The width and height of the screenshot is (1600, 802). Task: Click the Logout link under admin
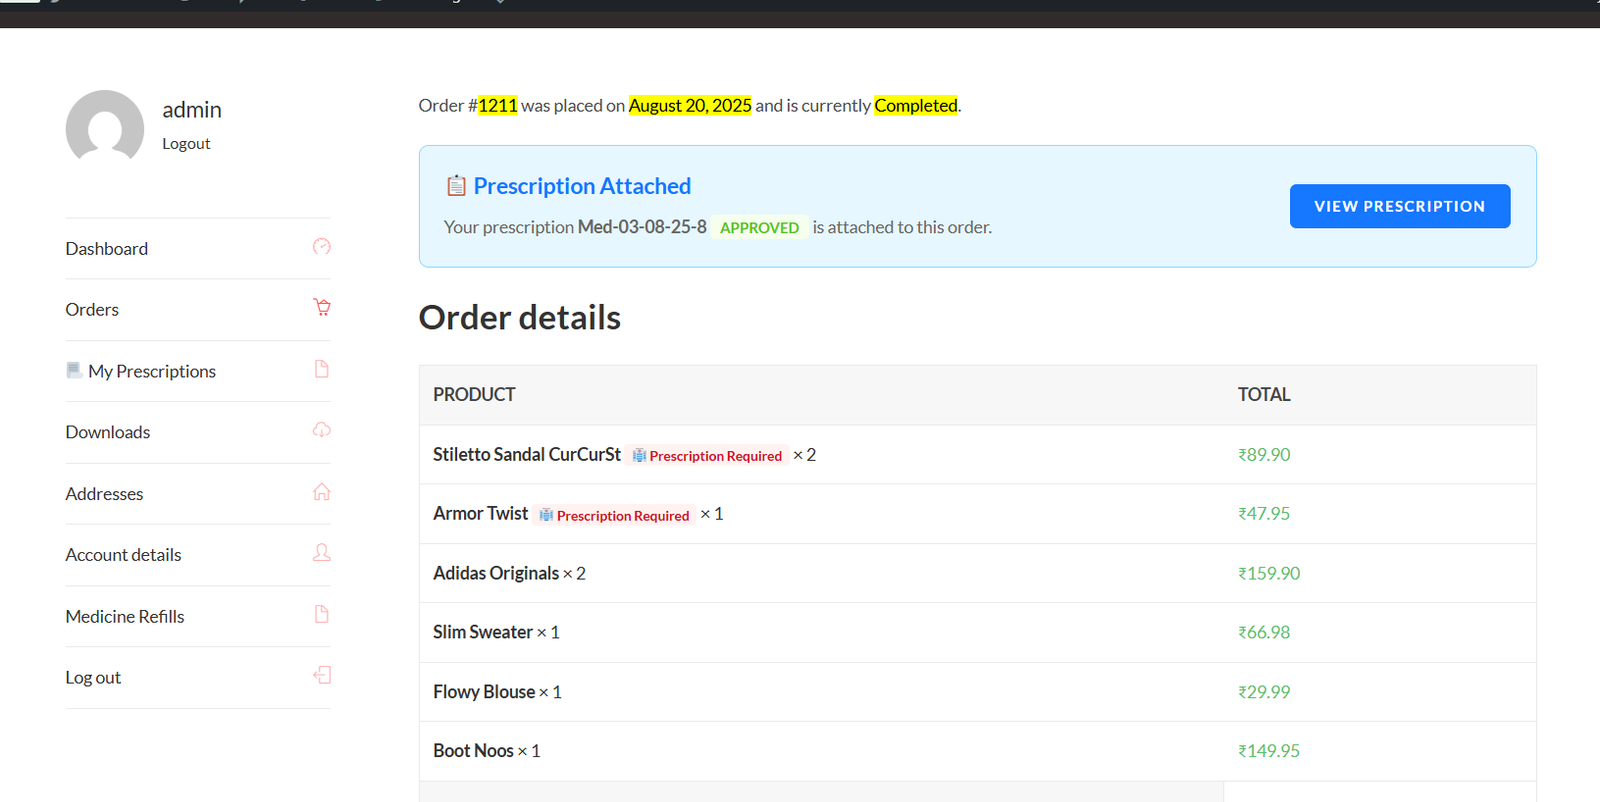tap(186, 144)
